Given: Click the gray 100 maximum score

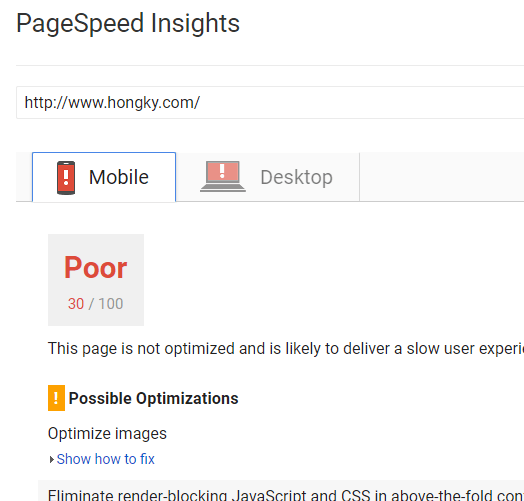Looking at the screenshot, I should [x=111, y=304].
